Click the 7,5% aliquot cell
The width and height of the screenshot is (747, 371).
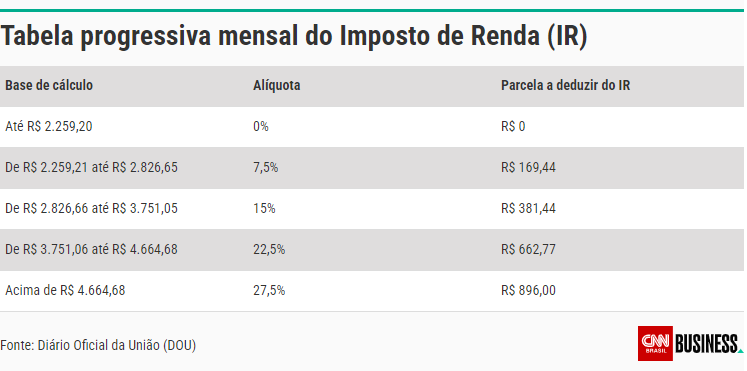266,168
